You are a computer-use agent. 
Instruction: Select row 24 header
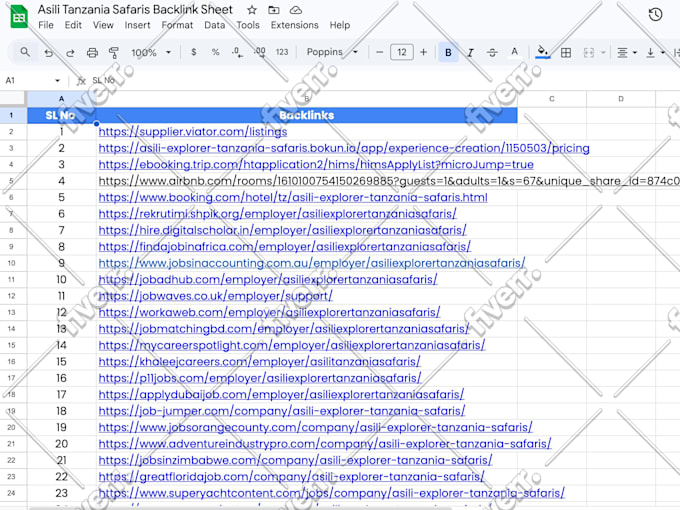(11, 493)
